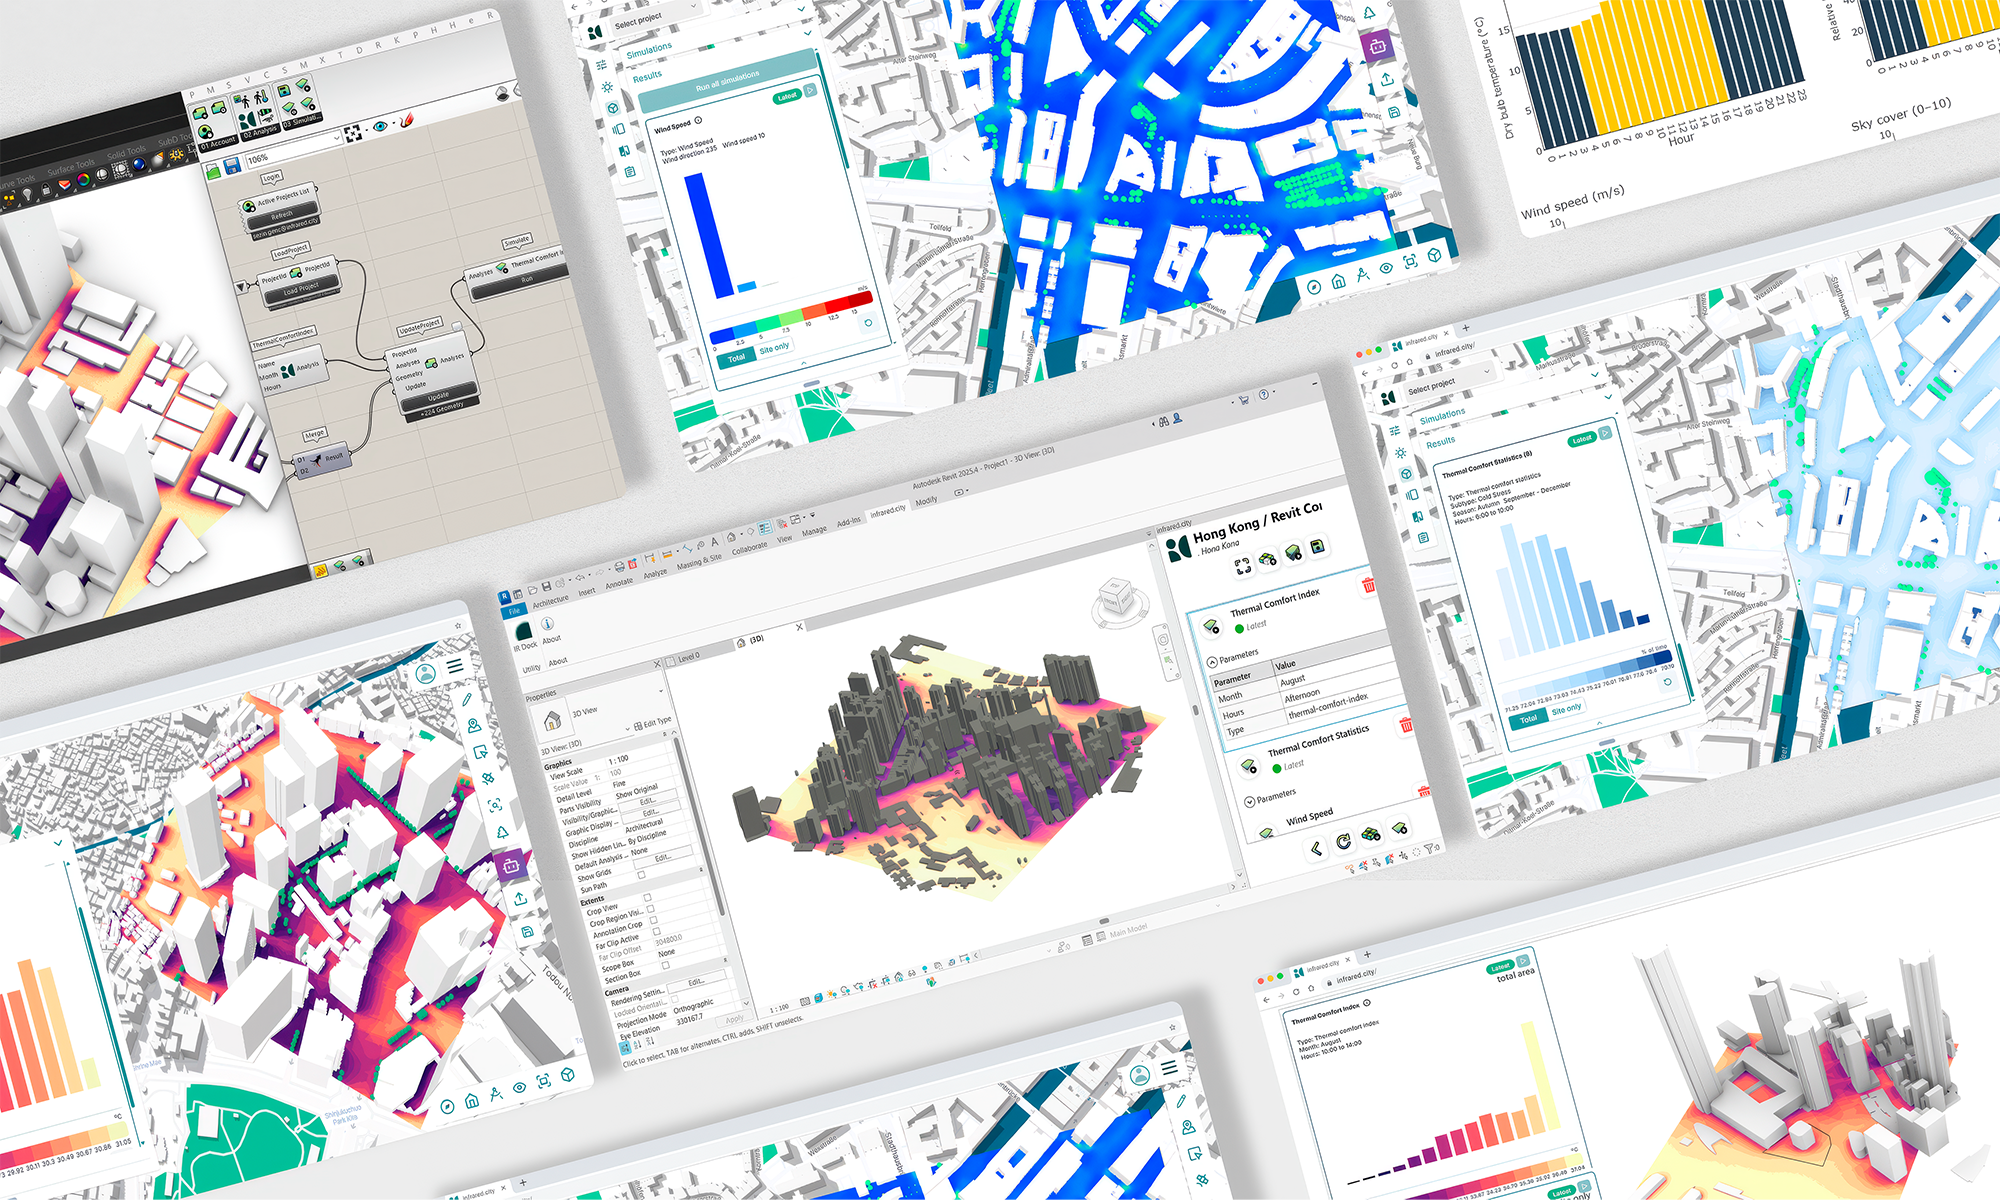Open the 3D View type selector dropdown in Revit Properties
Image resolution: width=2000 pixels, height=1200 pixels.
[661, 691]
